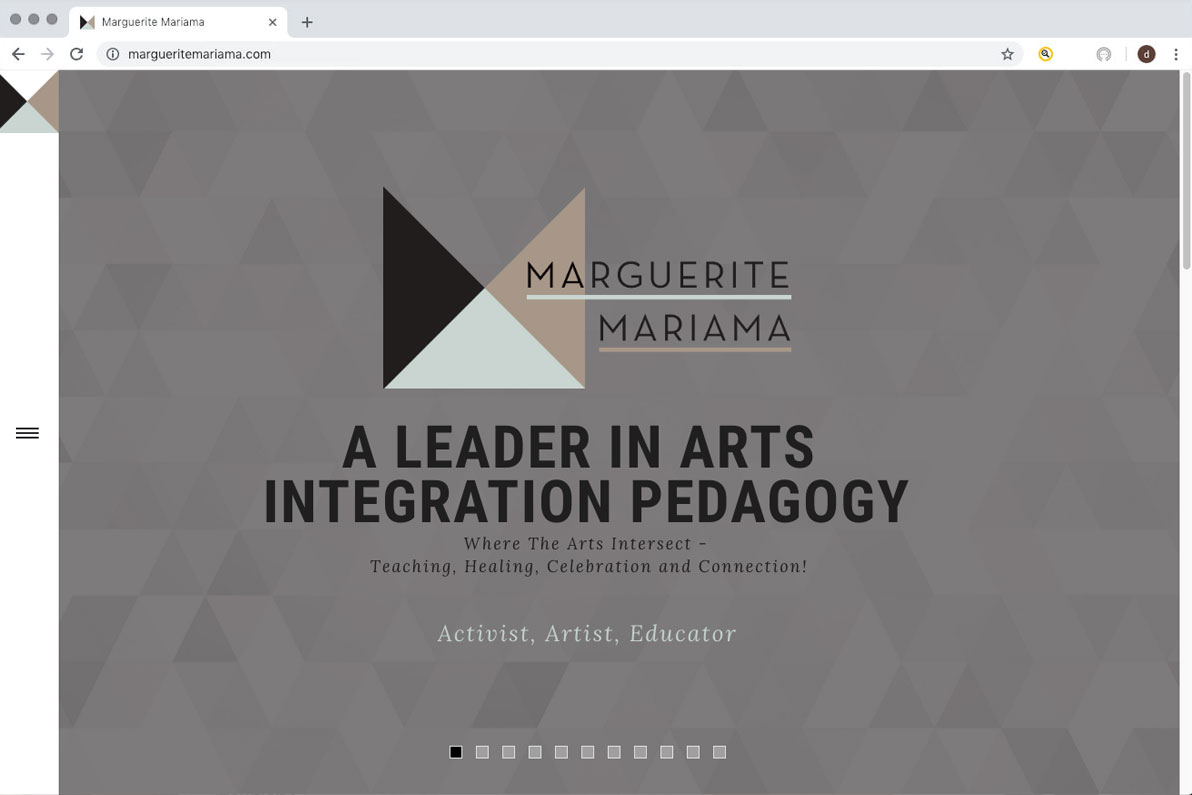Toggle the bookmark star for this page

1007,54
